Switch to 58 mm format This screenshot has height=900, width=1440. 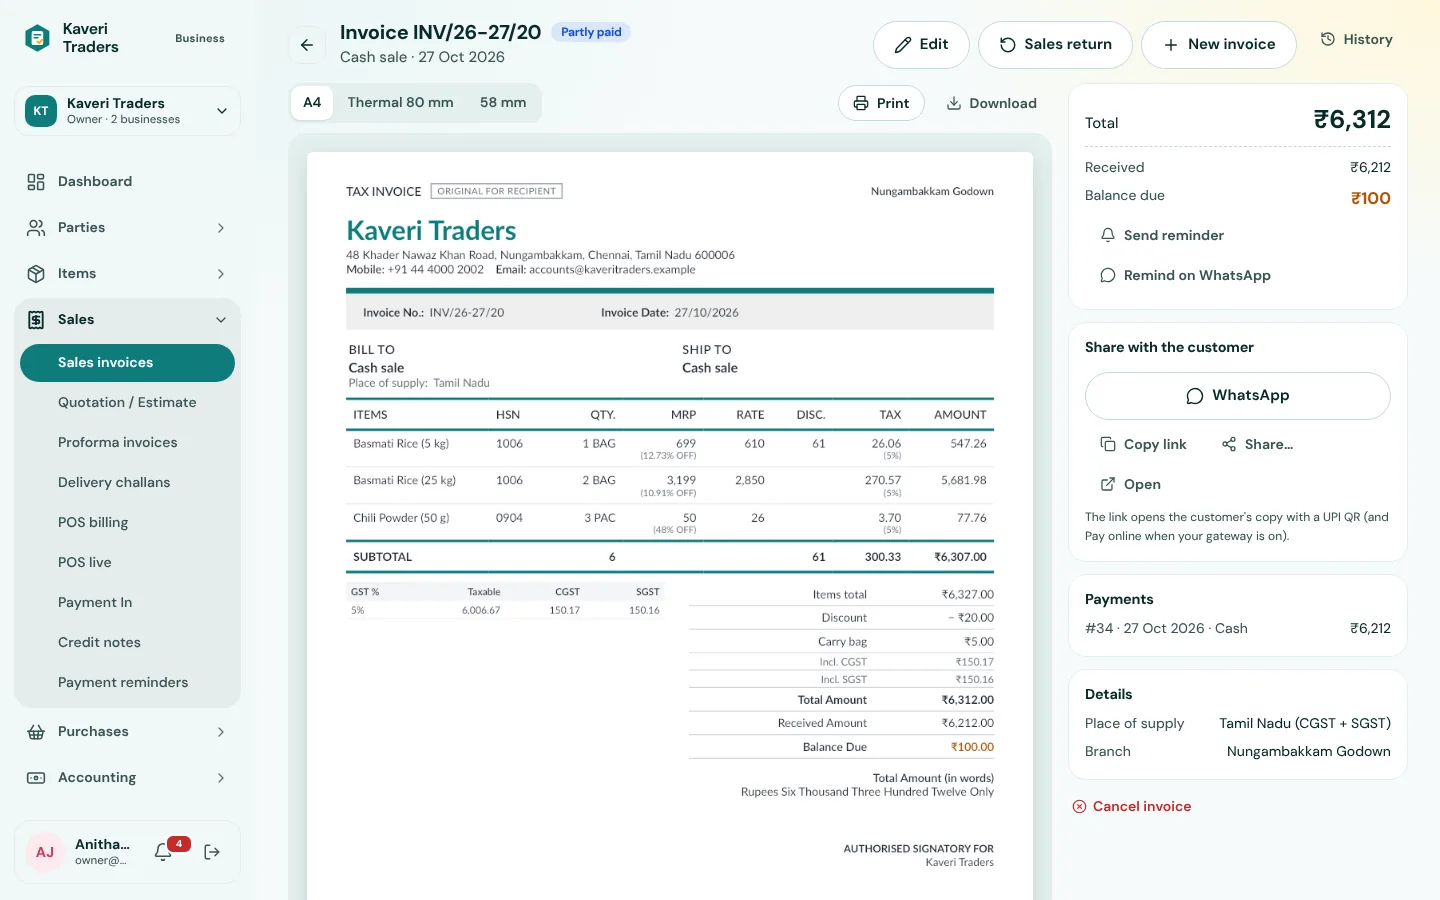(x=503, y=102)
